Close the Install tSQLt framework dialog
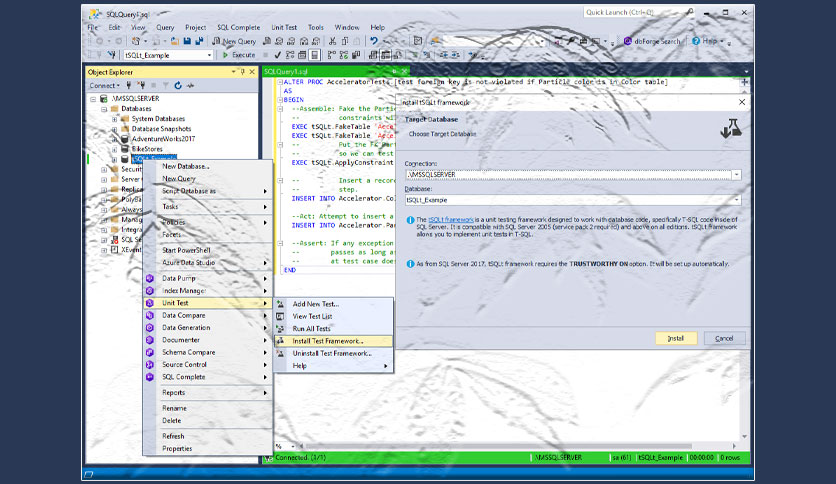The image size is (836, 484). [742, 102]
